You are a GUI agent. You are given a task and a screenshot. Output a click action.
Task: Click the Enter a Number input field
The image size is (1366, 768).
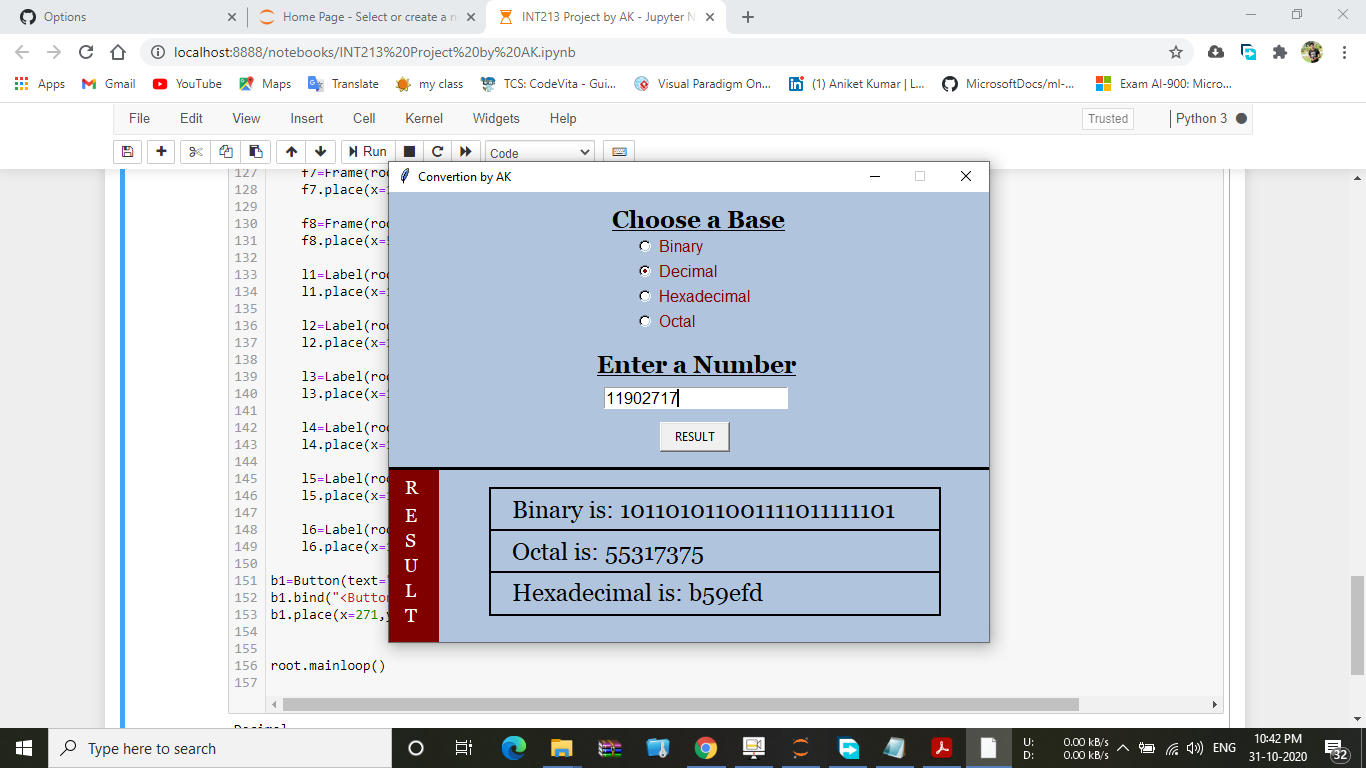pyautogui.click(x=695, y=399)
